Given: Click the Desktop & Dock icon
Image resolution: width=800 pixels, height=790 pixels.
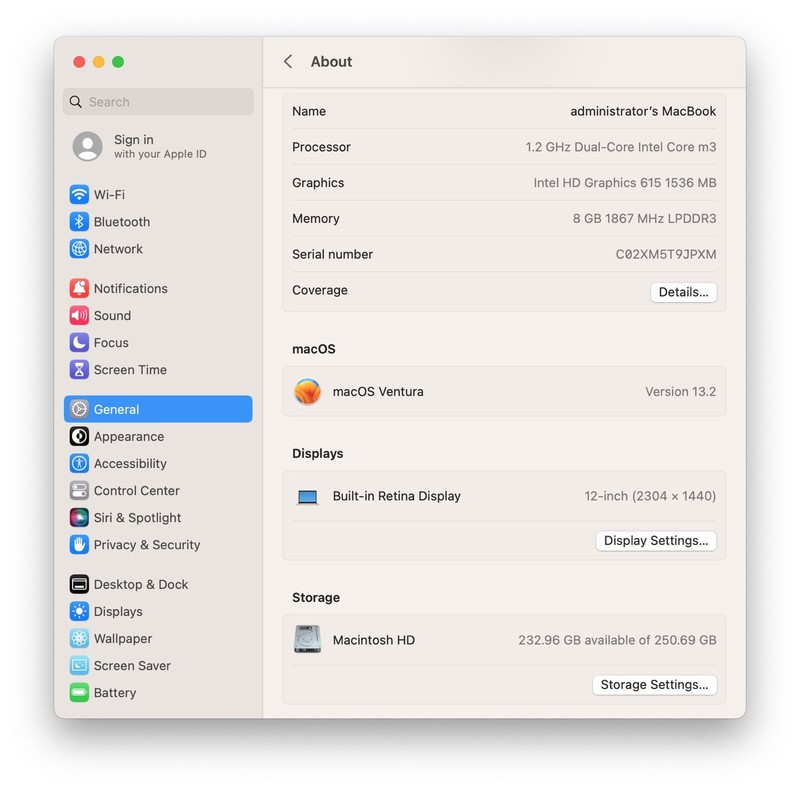Looking at the screenshot, I should [x=79, y=584].
